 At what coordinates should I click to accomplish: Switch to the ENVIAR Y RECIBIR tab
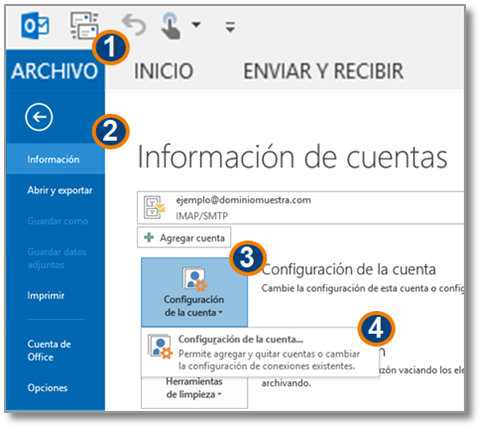point(323,71)
